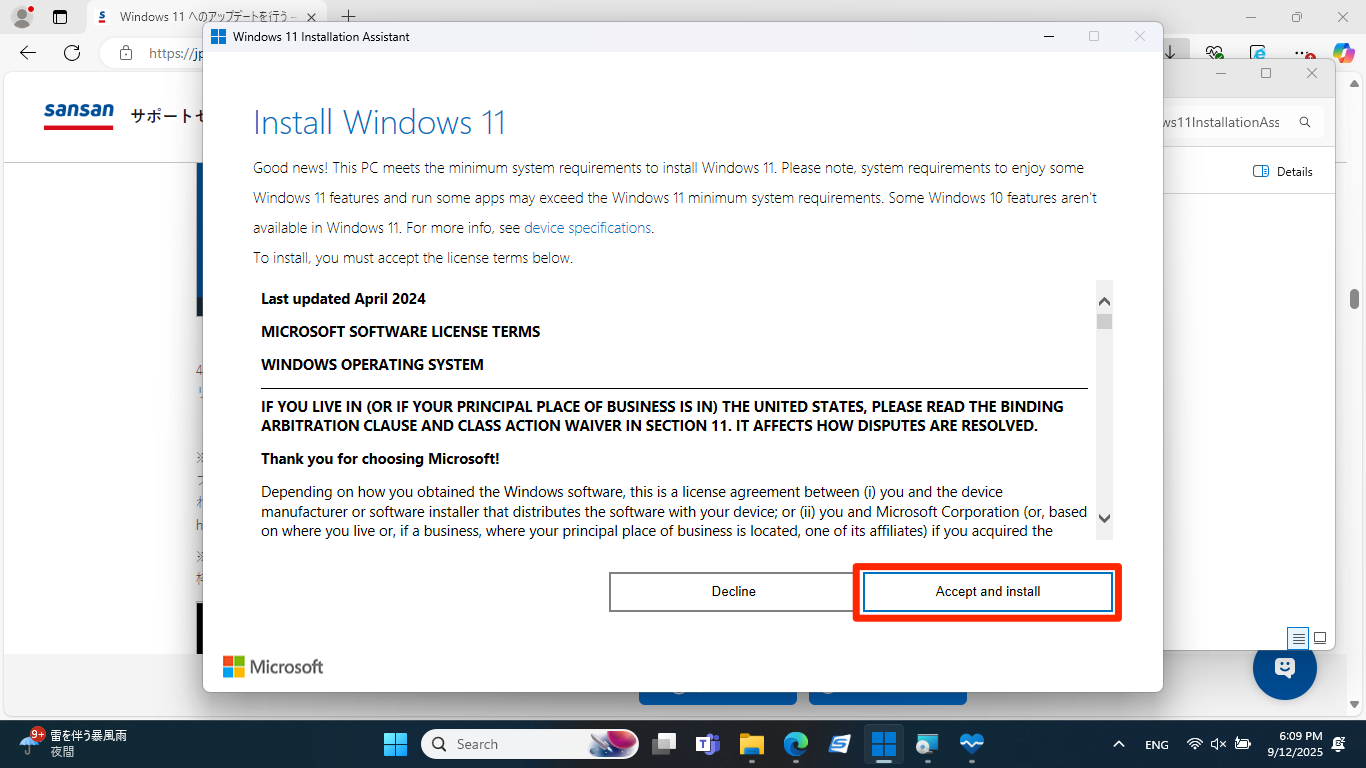Open Browser essentials heart icon in Edge
This screenshot has width=1366, height=768.
click(1214, 53)
